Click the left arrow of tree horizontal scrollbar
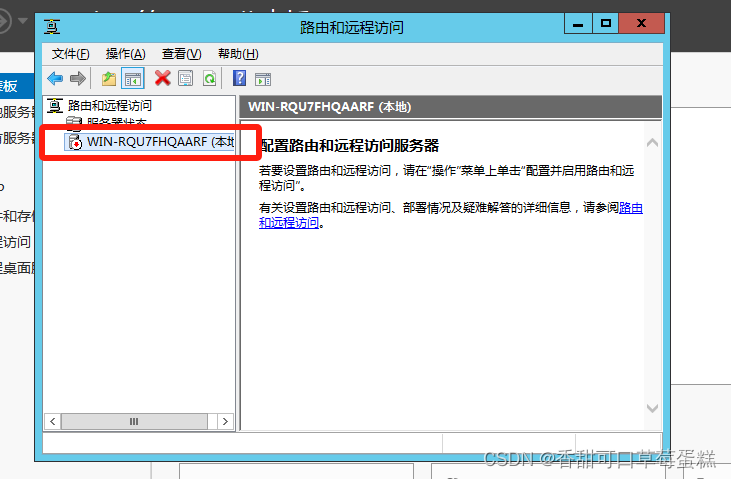Viewport: 731px width, 479px height. (53, 422)
